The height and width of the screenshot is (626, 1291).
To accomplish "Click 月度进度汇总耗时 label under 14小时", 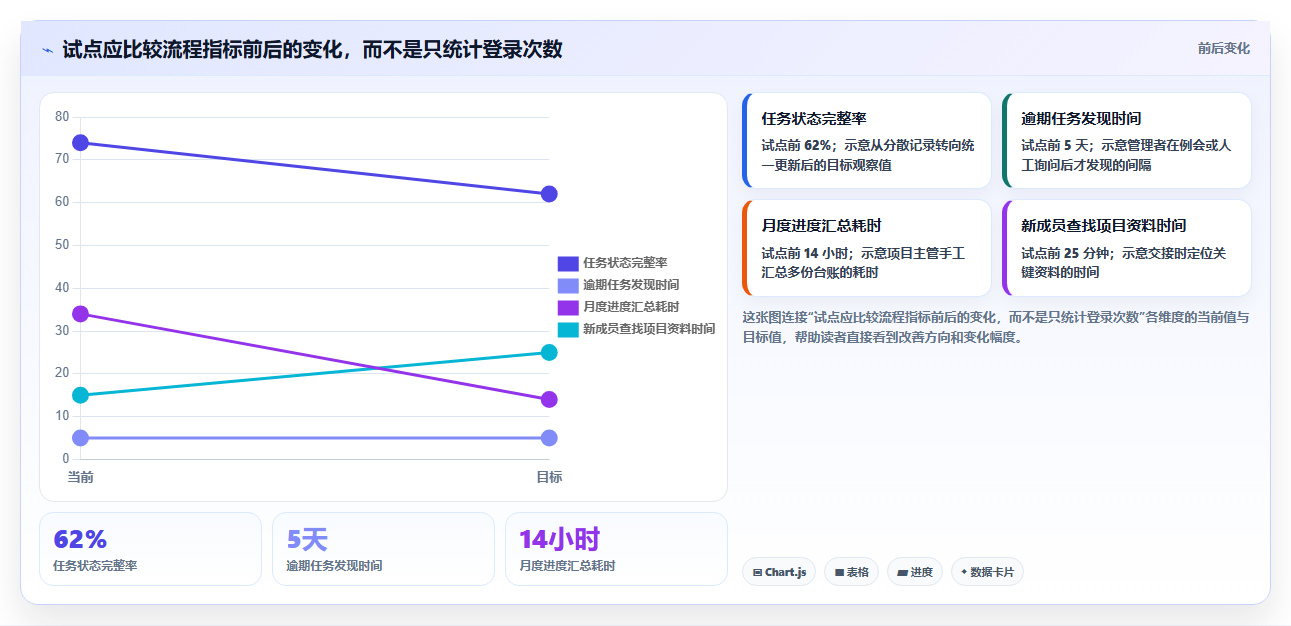I will (567, 566).
